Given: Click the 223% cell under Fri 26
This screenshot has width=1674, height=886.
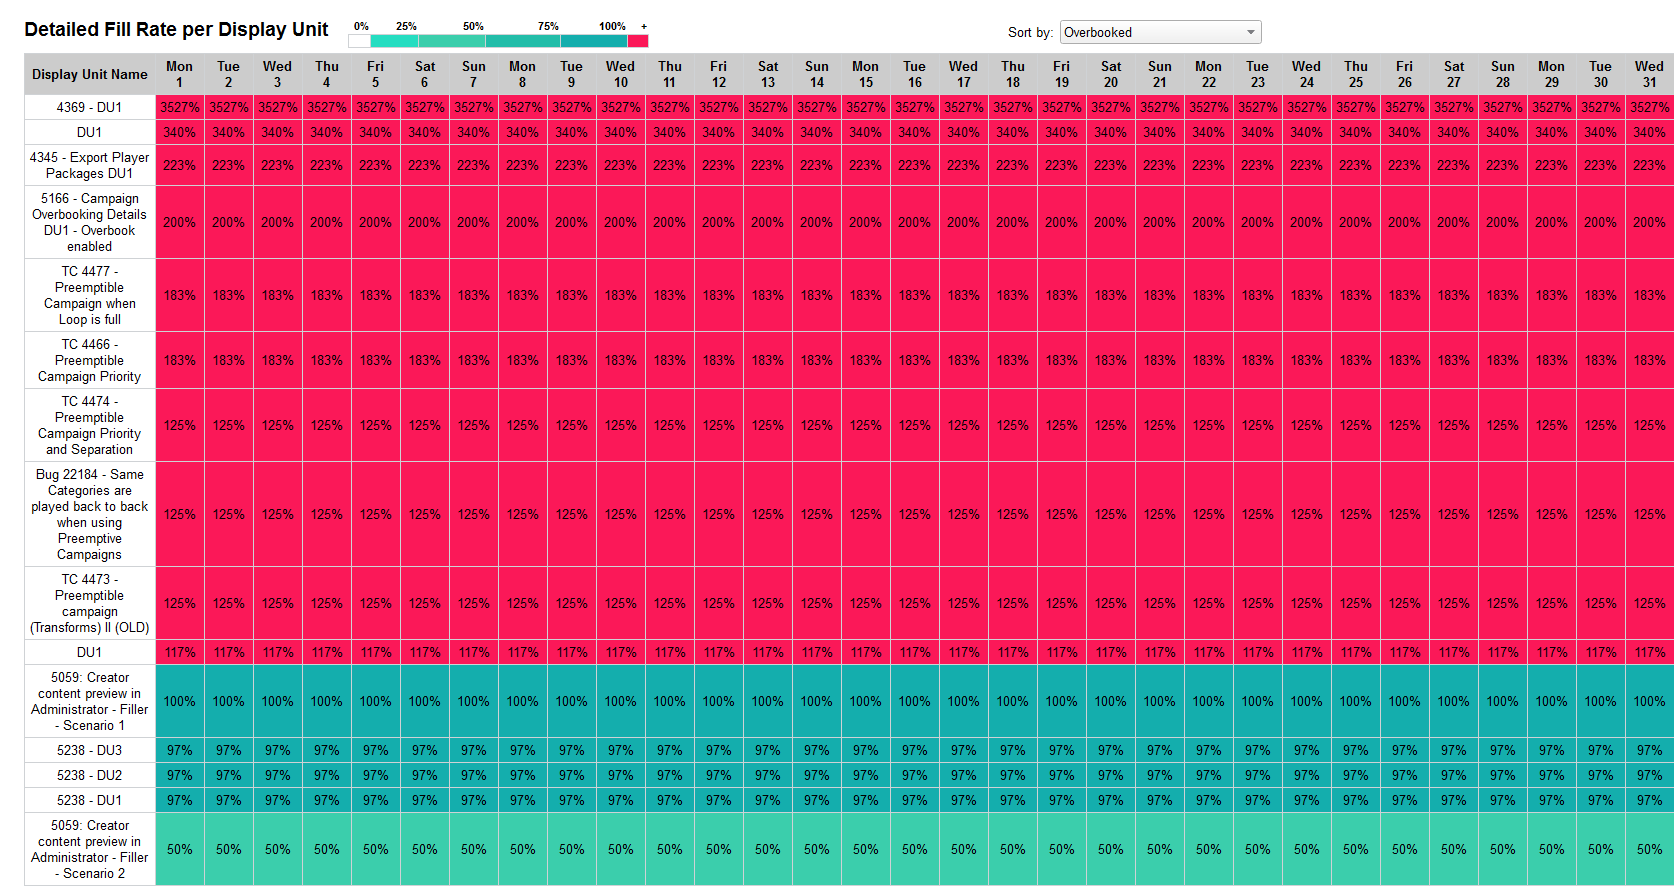Looking at the screenshot, I should pyautogui.click(x=1405, y=165).
